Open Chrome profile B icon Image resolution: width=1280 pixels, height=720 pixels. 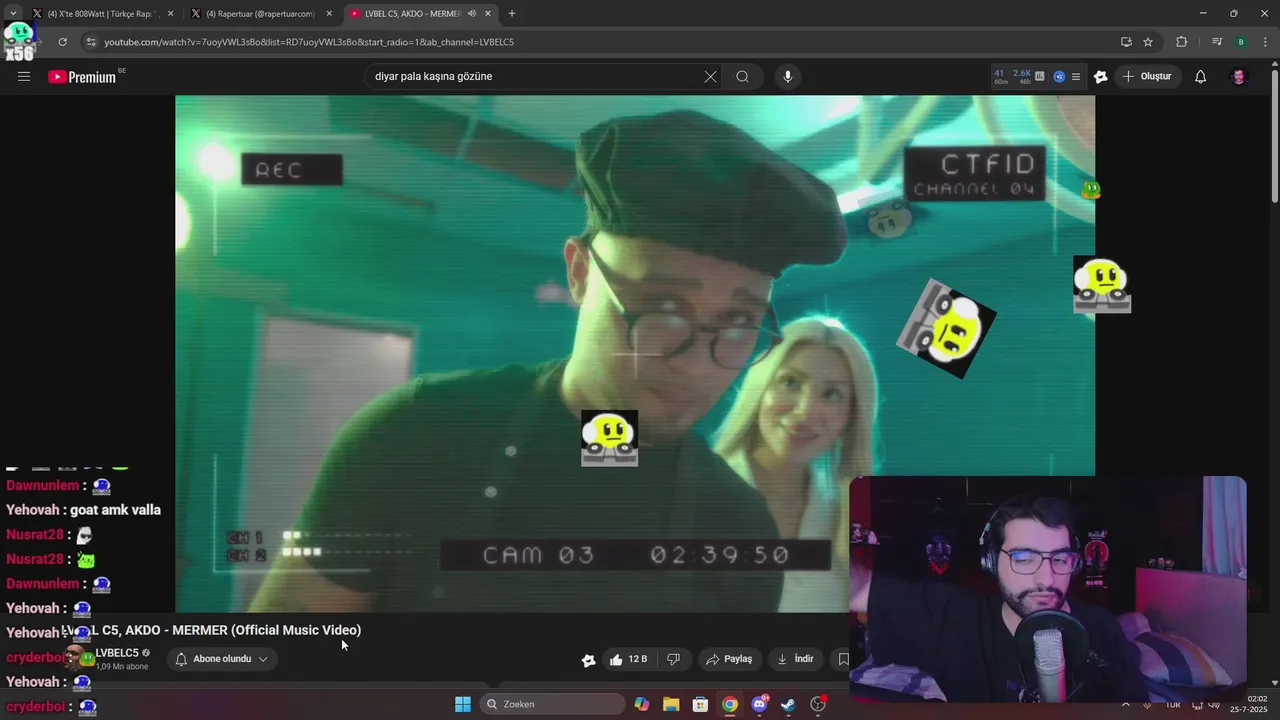coord(1241,42)
